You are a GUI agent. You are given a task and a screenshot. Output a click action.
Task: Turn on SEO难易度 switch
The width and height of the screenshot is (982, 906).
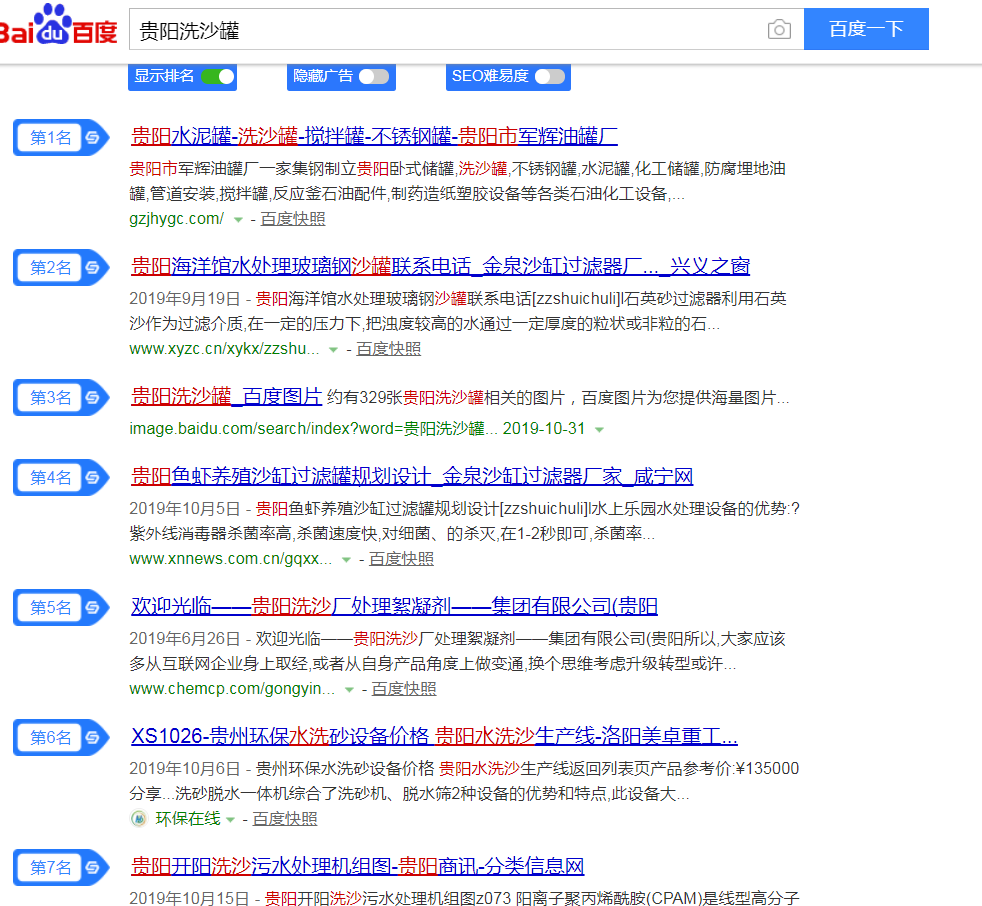pos(550,76)
